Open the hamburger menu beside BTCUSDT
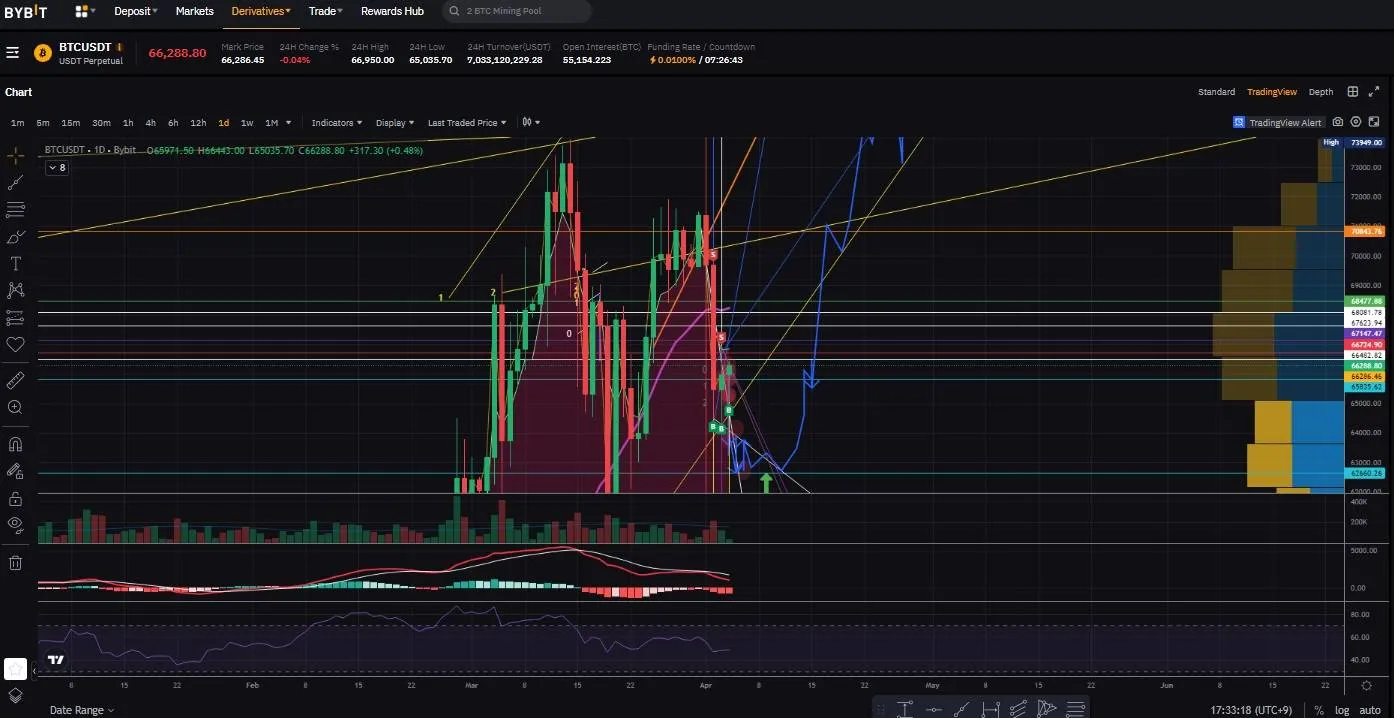The height and width of the screenshot is (718, 1394). (x=13, y=52)
